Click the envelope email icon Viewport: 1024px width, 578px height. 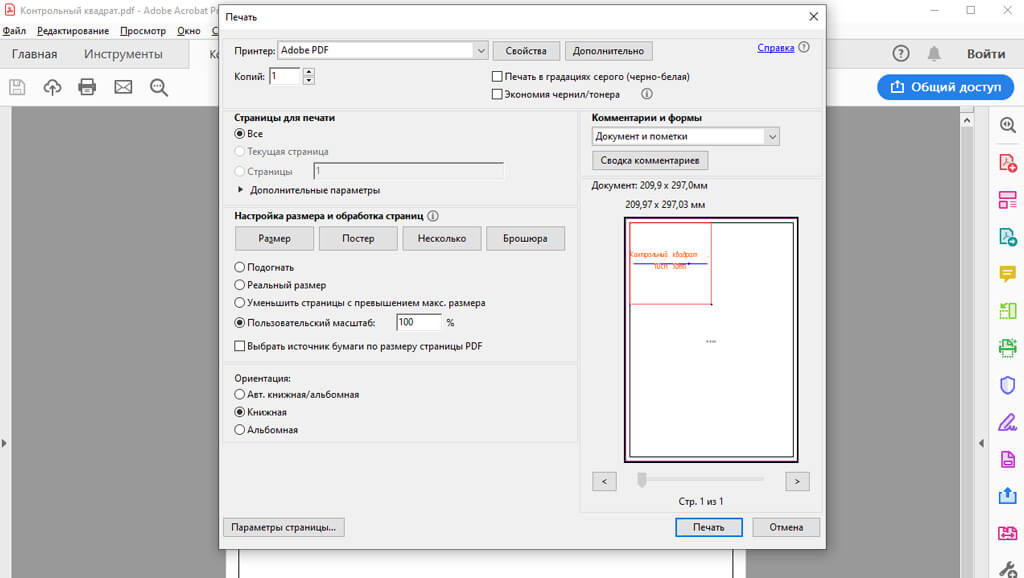123,87
